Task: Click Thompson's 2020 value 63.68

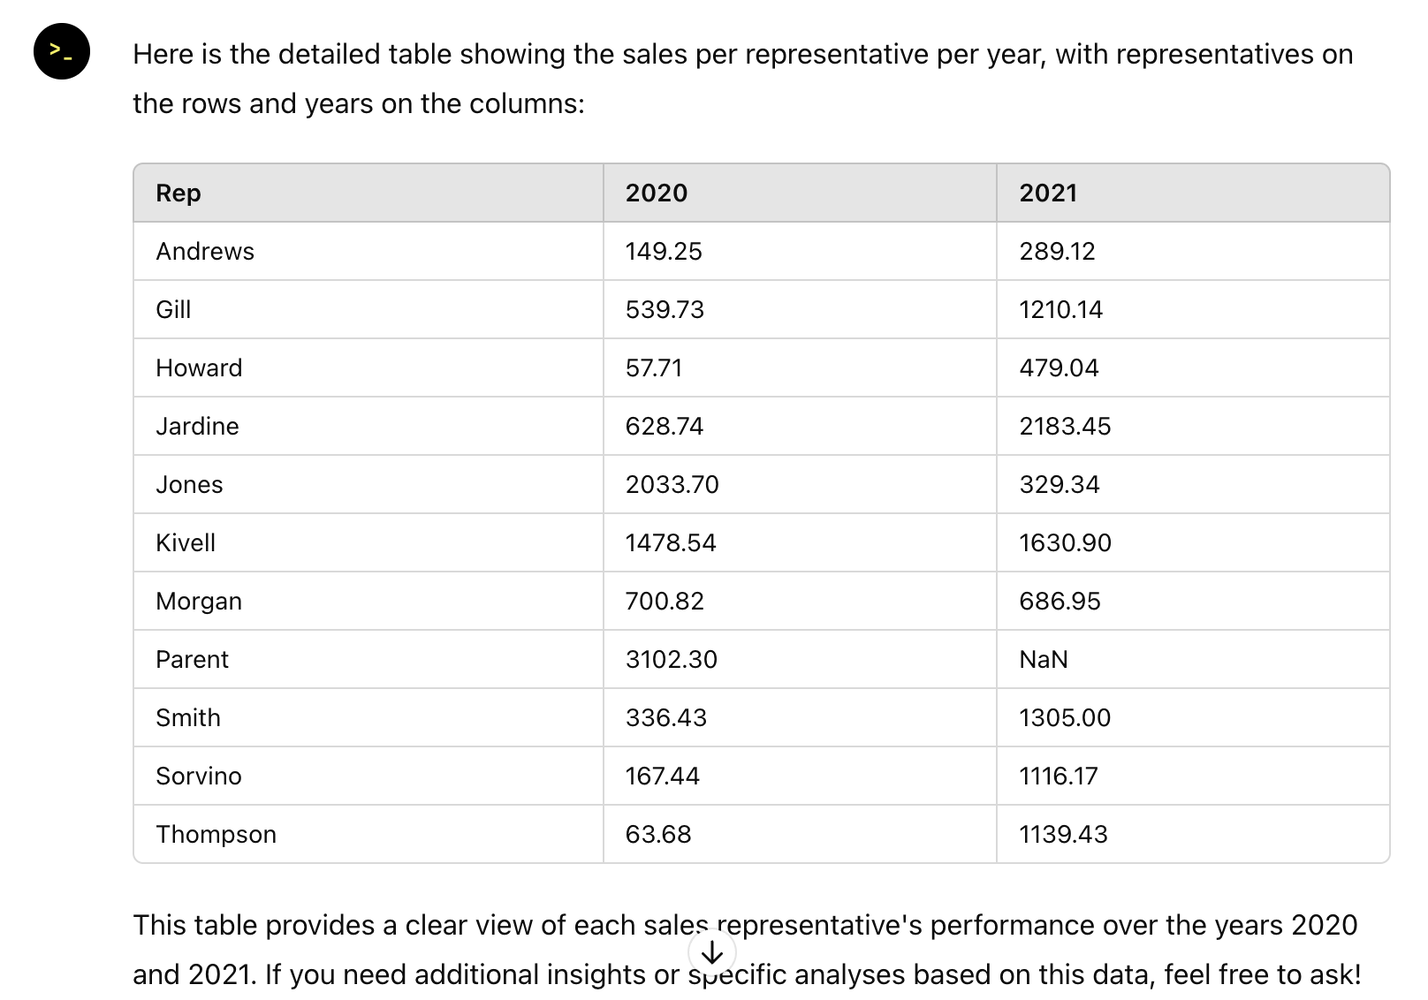Action: click(658, 835)
